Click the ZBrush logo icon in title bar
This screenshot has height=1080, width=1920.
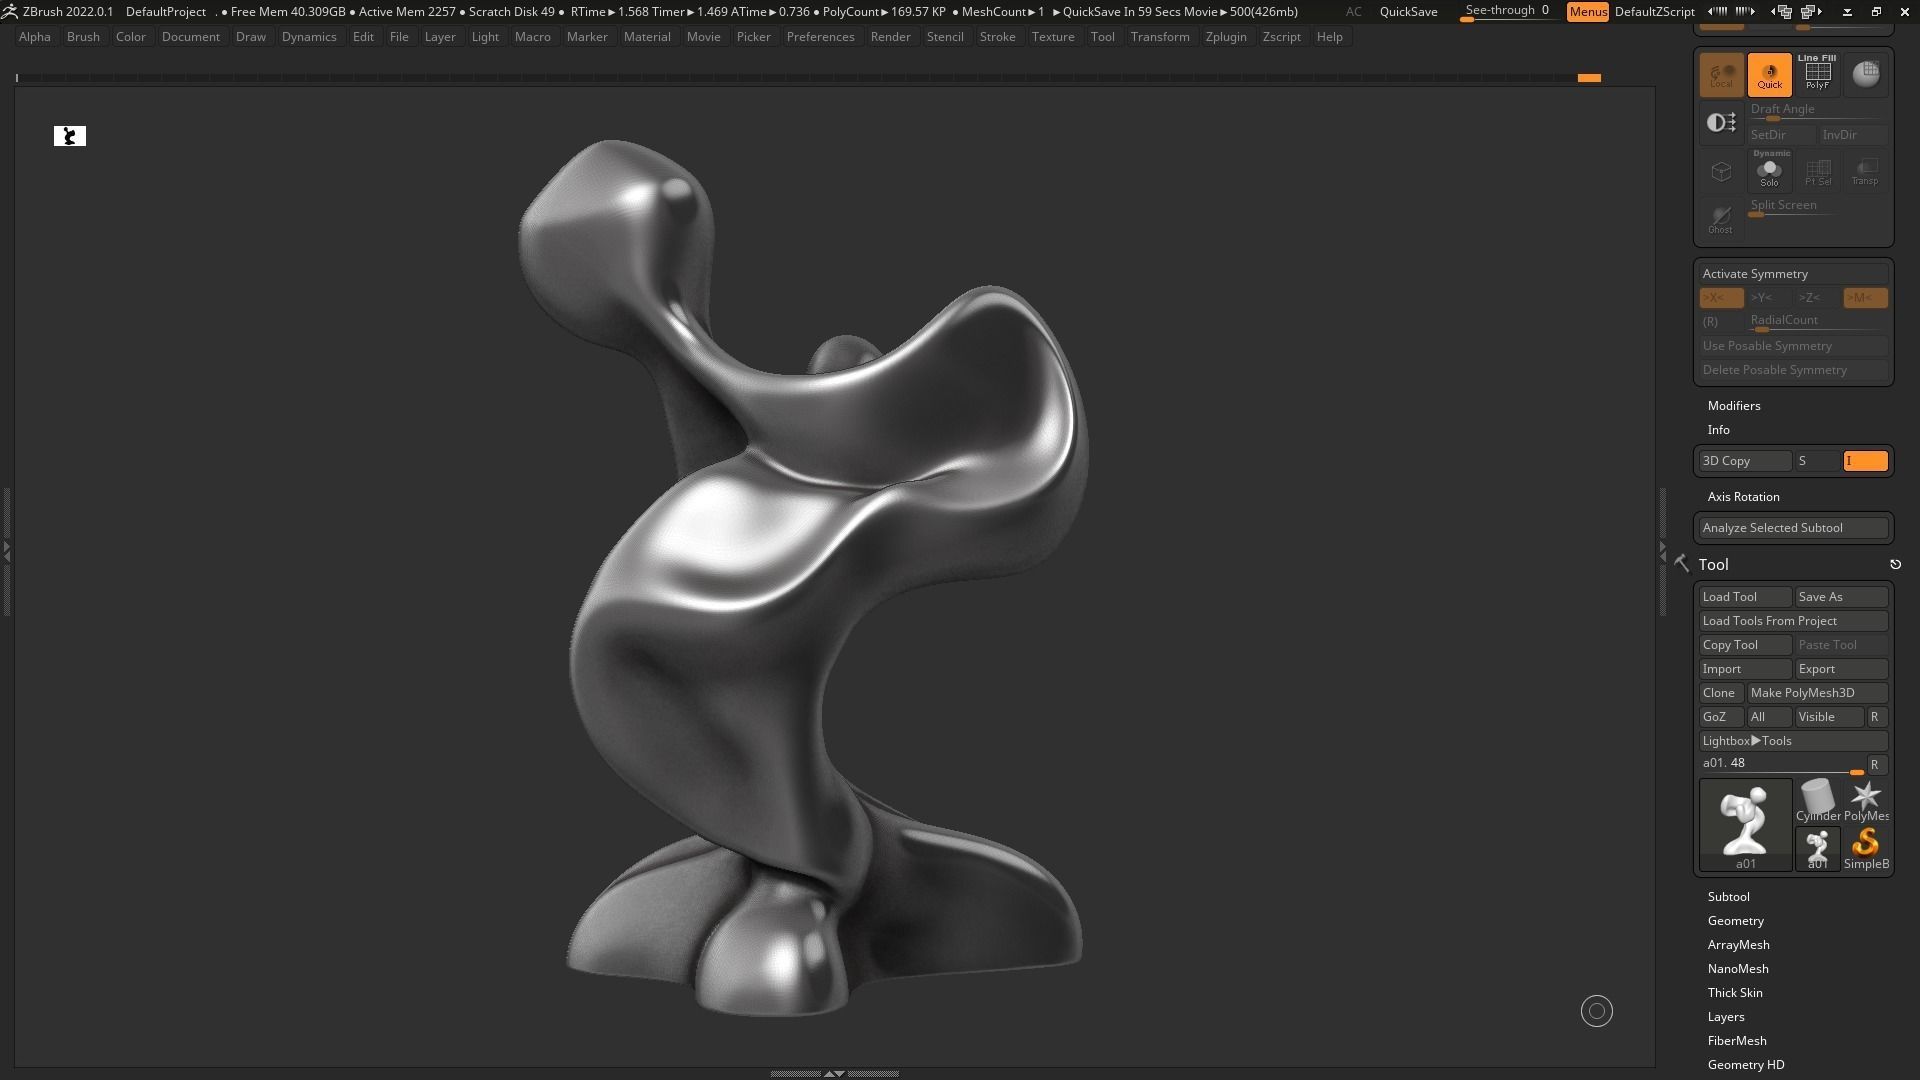pos(9,12)
